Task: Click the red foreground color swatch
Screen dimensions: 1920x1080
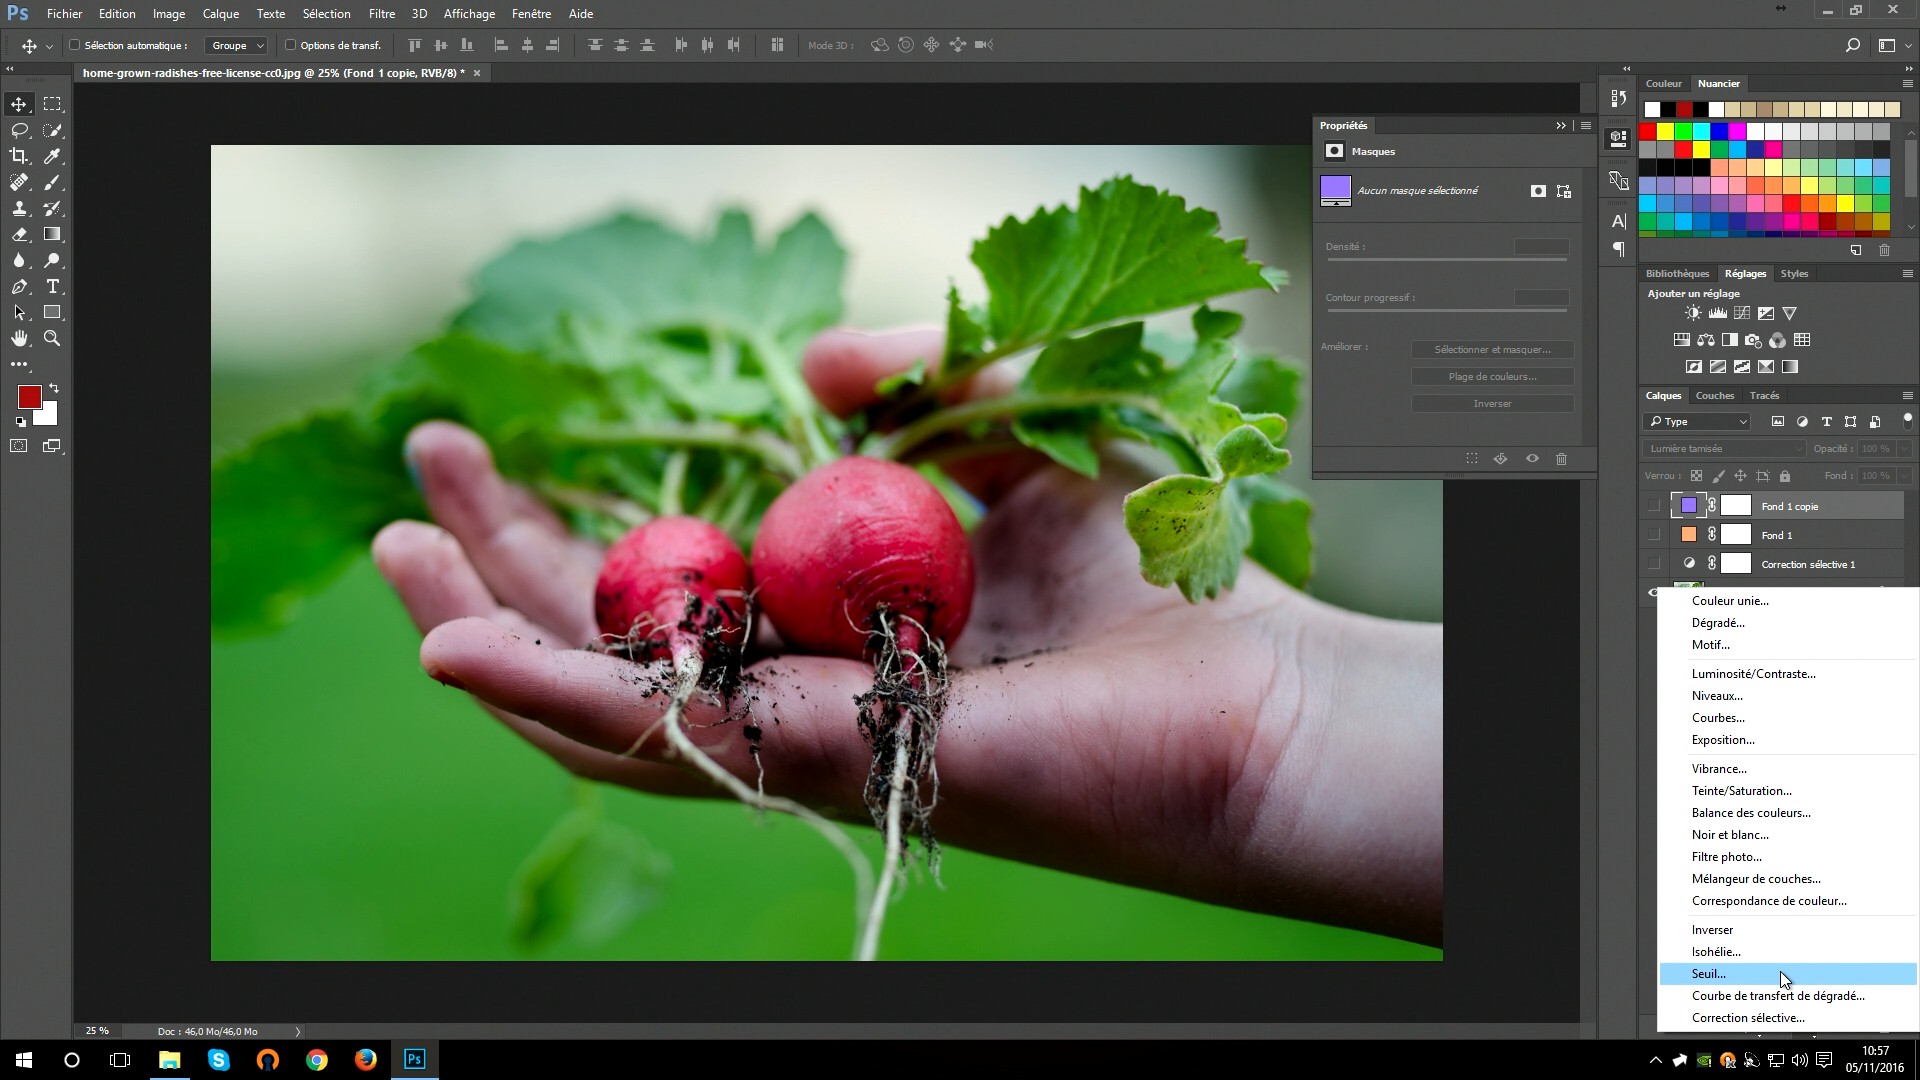Action: 28,396
